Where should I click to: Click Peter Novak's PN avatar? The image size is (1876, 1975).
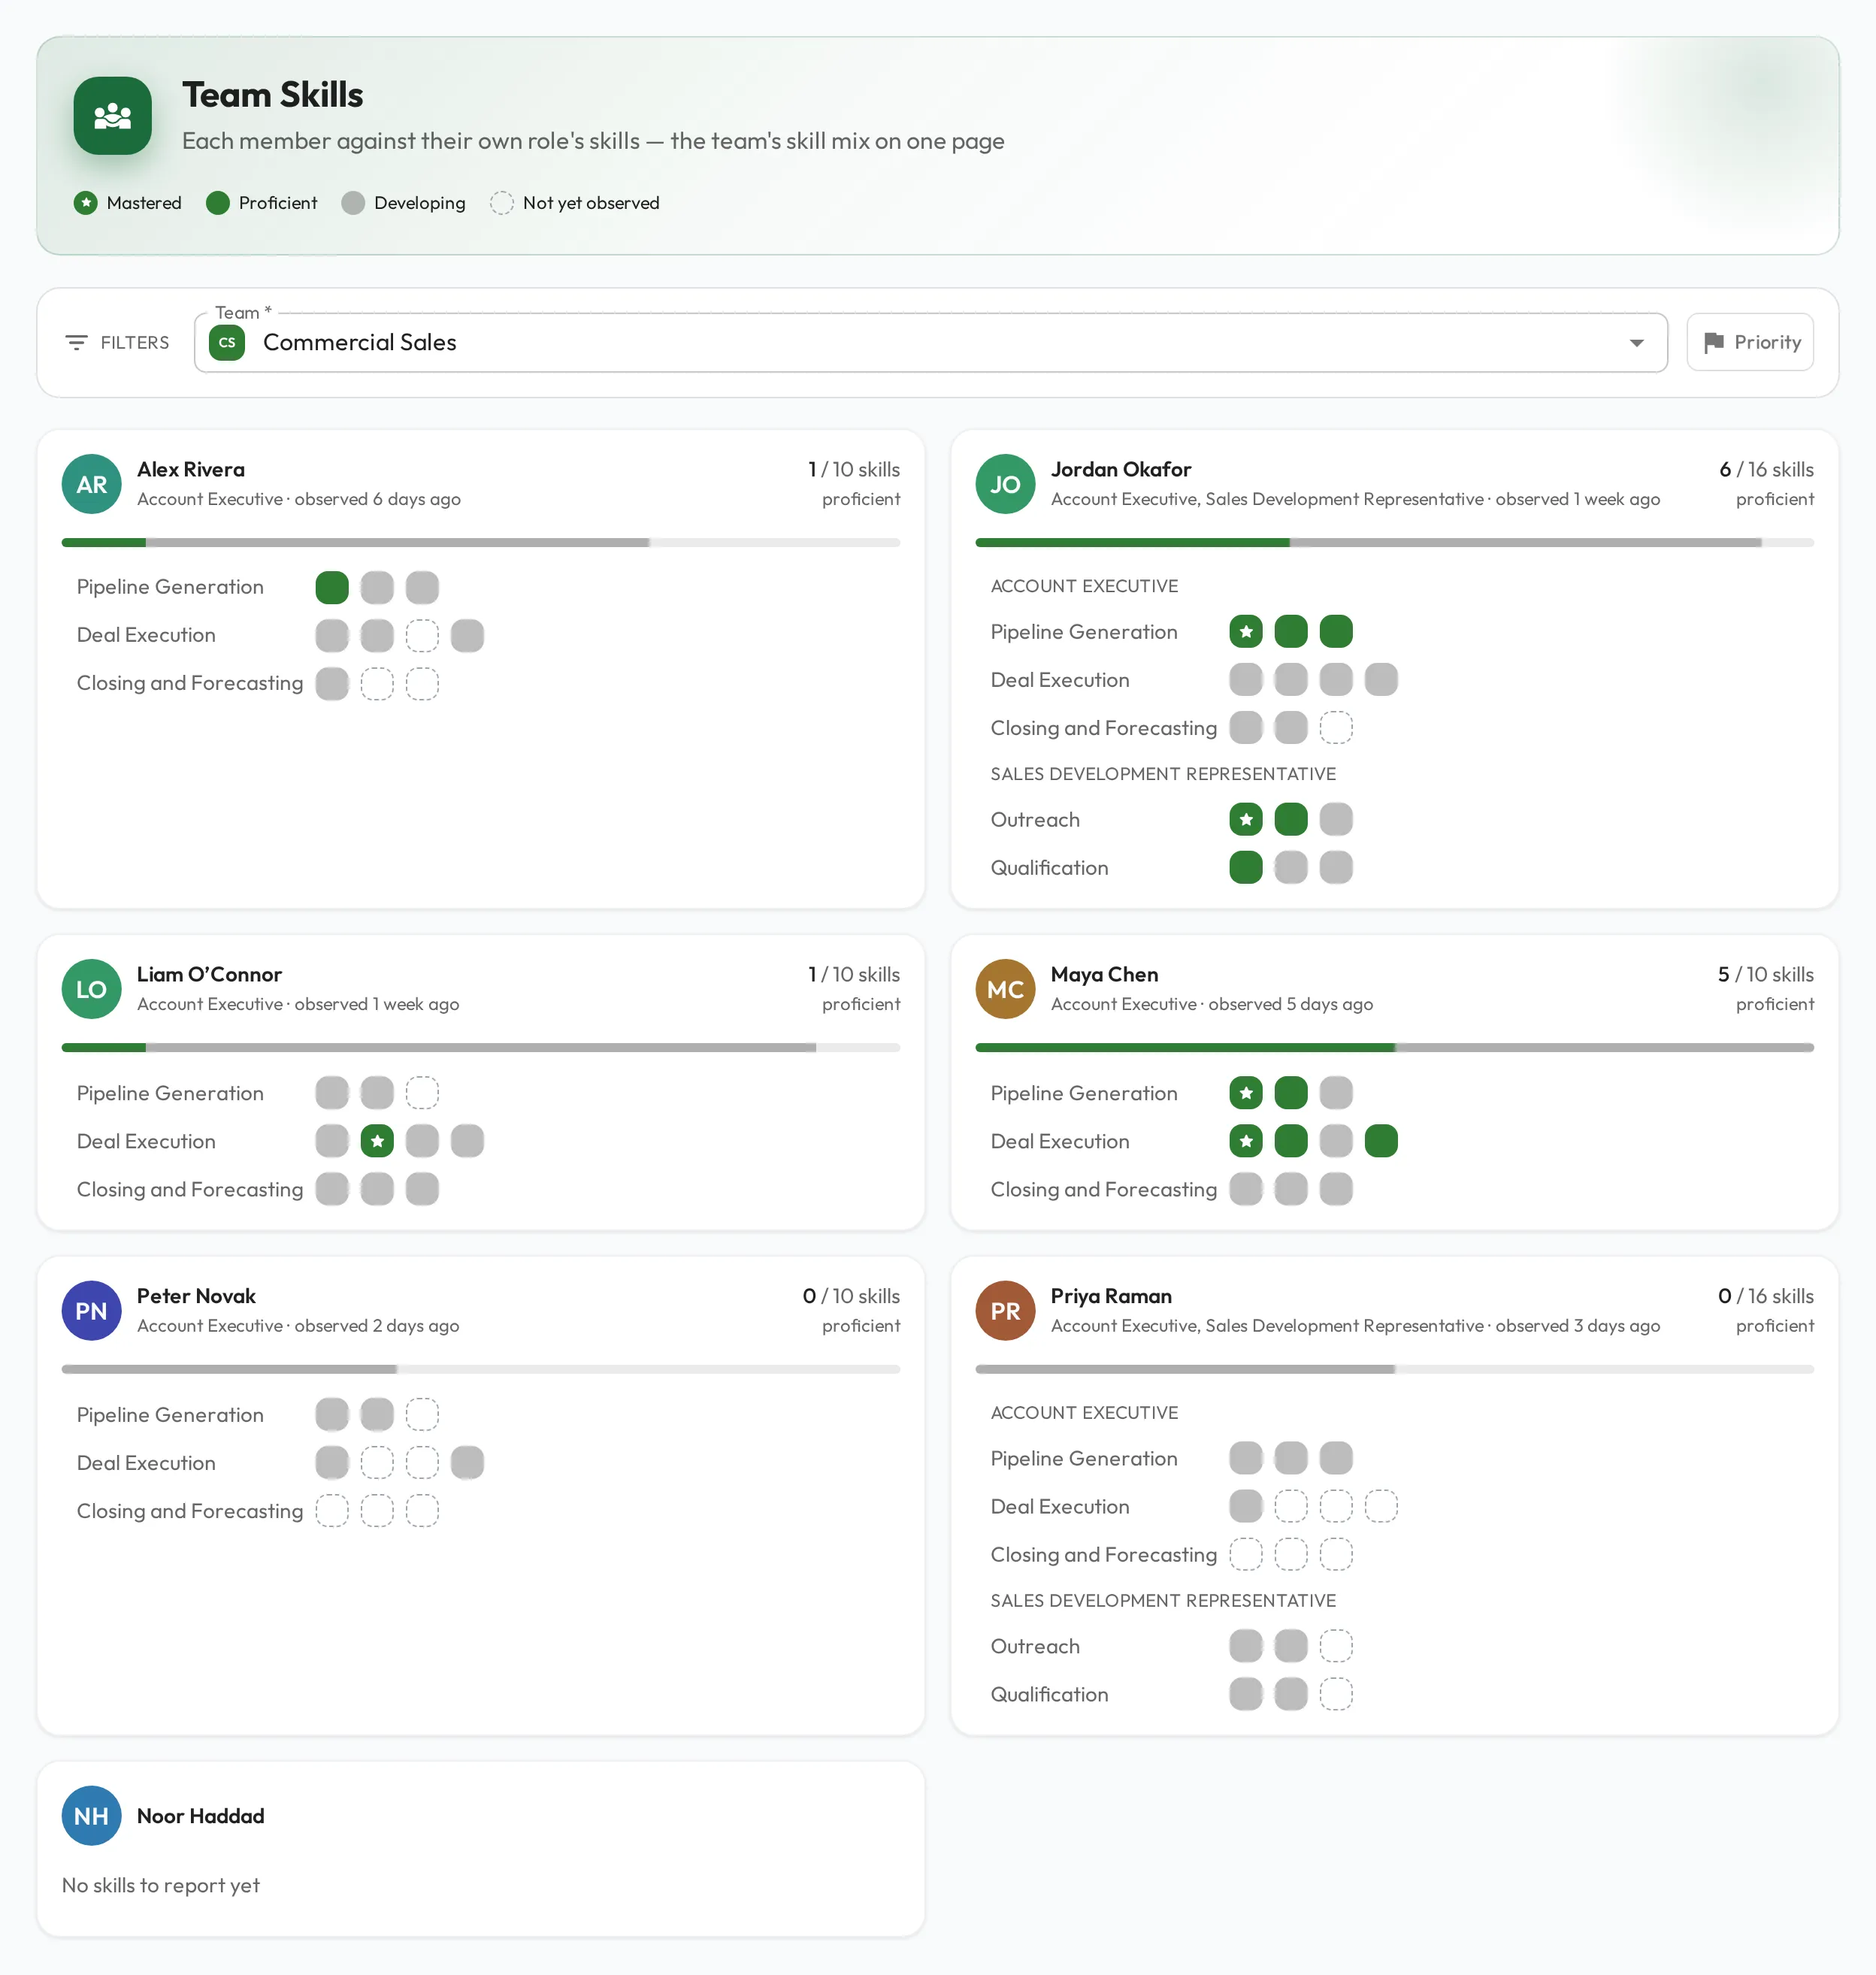[92, 1311]
